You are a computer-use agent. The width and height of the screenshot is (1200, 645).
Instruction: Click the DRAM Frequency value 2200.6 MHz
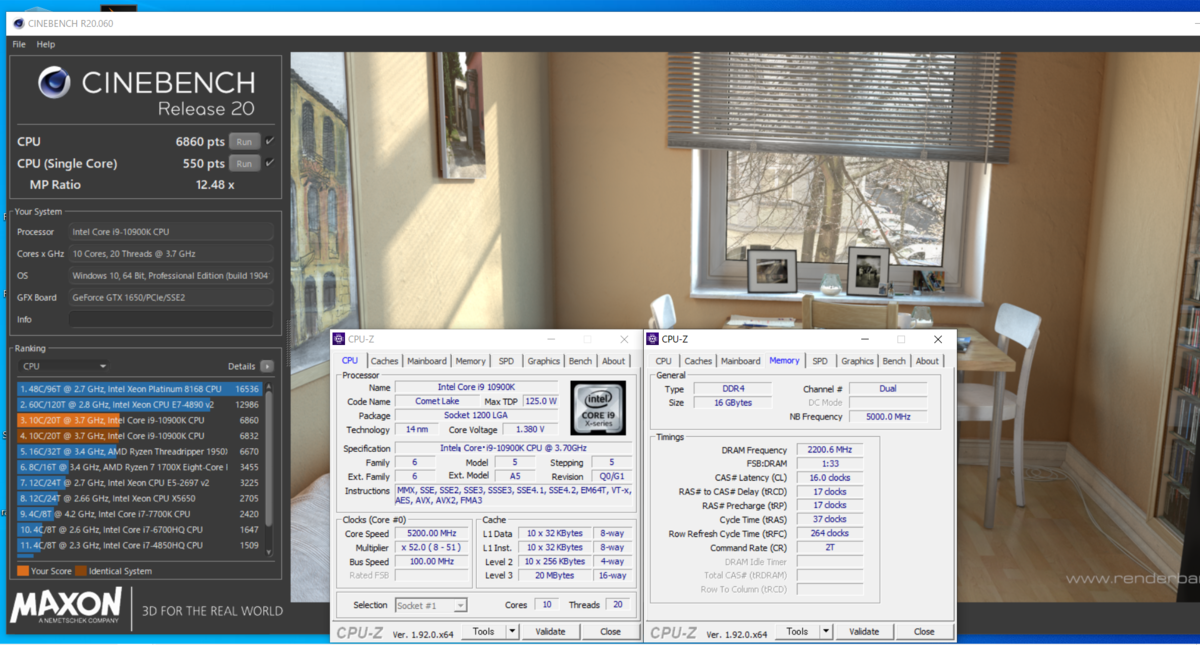tap(829, 450)
